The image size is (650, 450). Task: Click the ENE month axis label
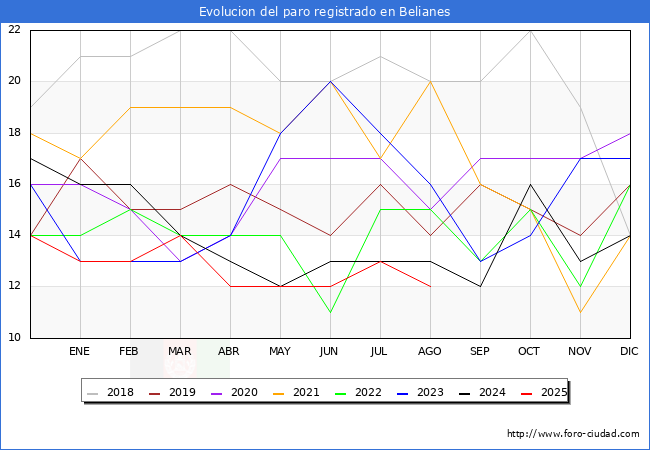(79, 351)
